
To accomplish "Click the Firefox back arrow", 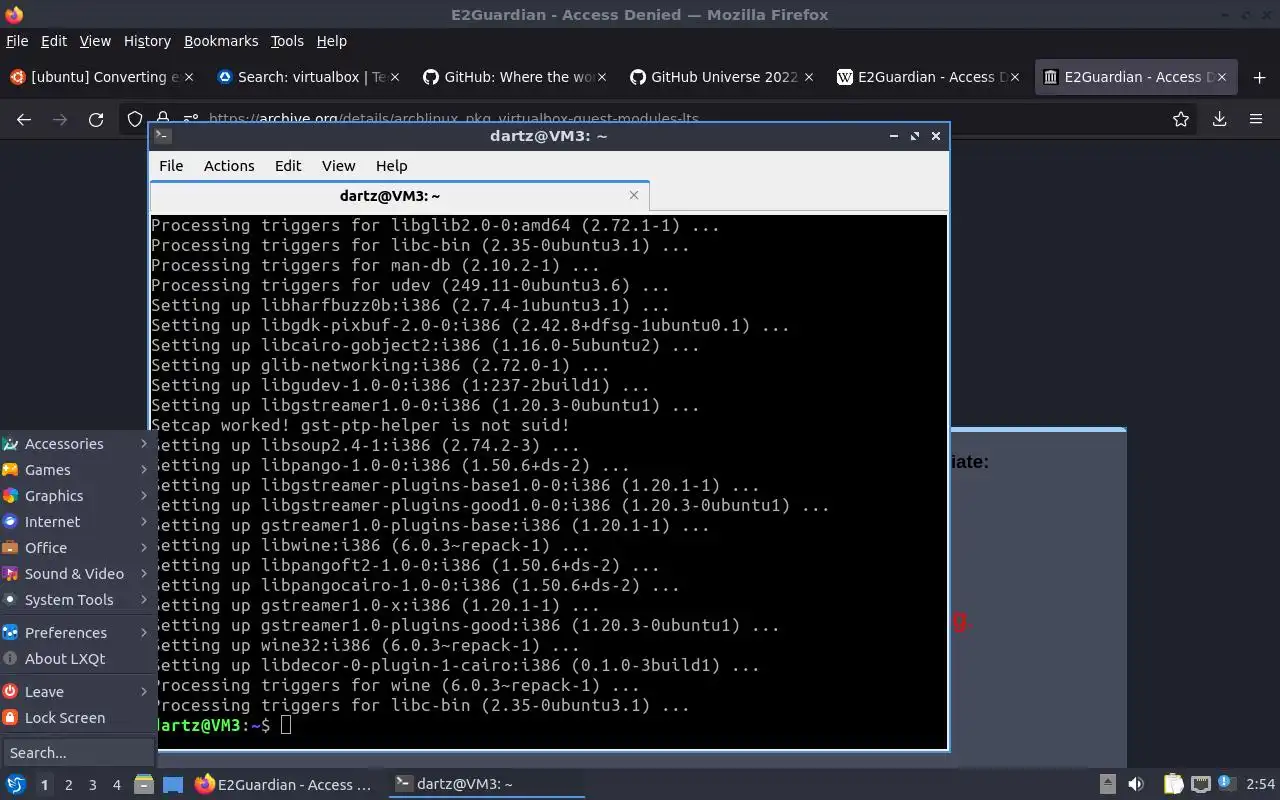I will [24, 119].
